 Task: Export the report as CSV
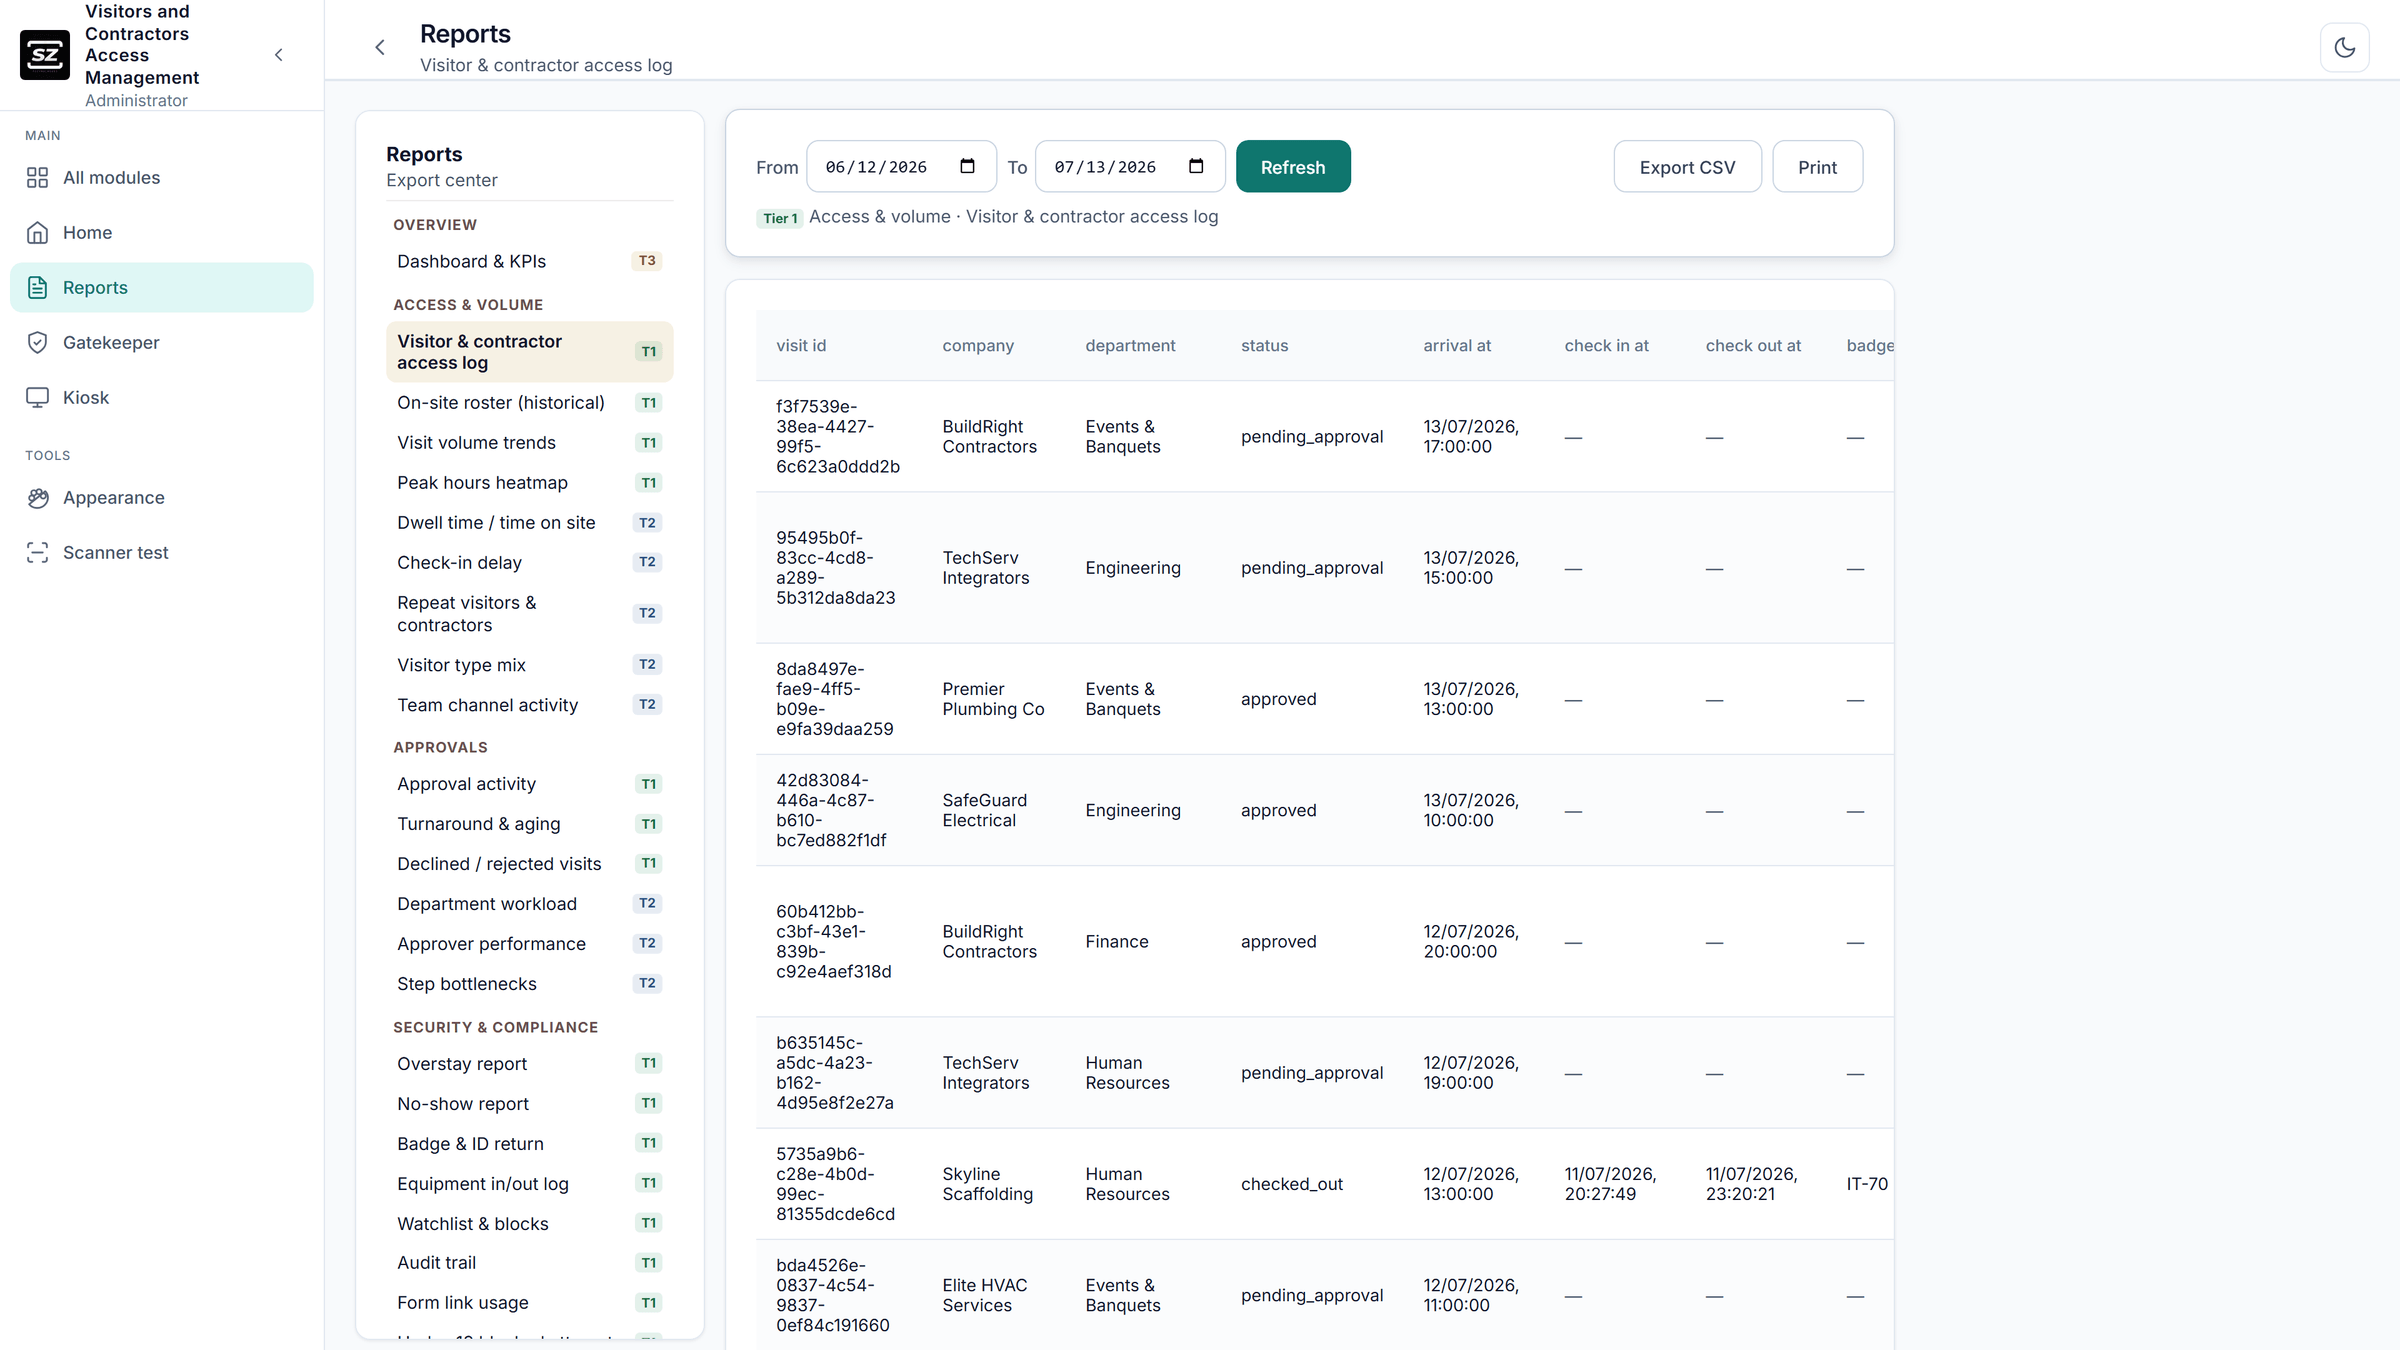point(1687,167)
